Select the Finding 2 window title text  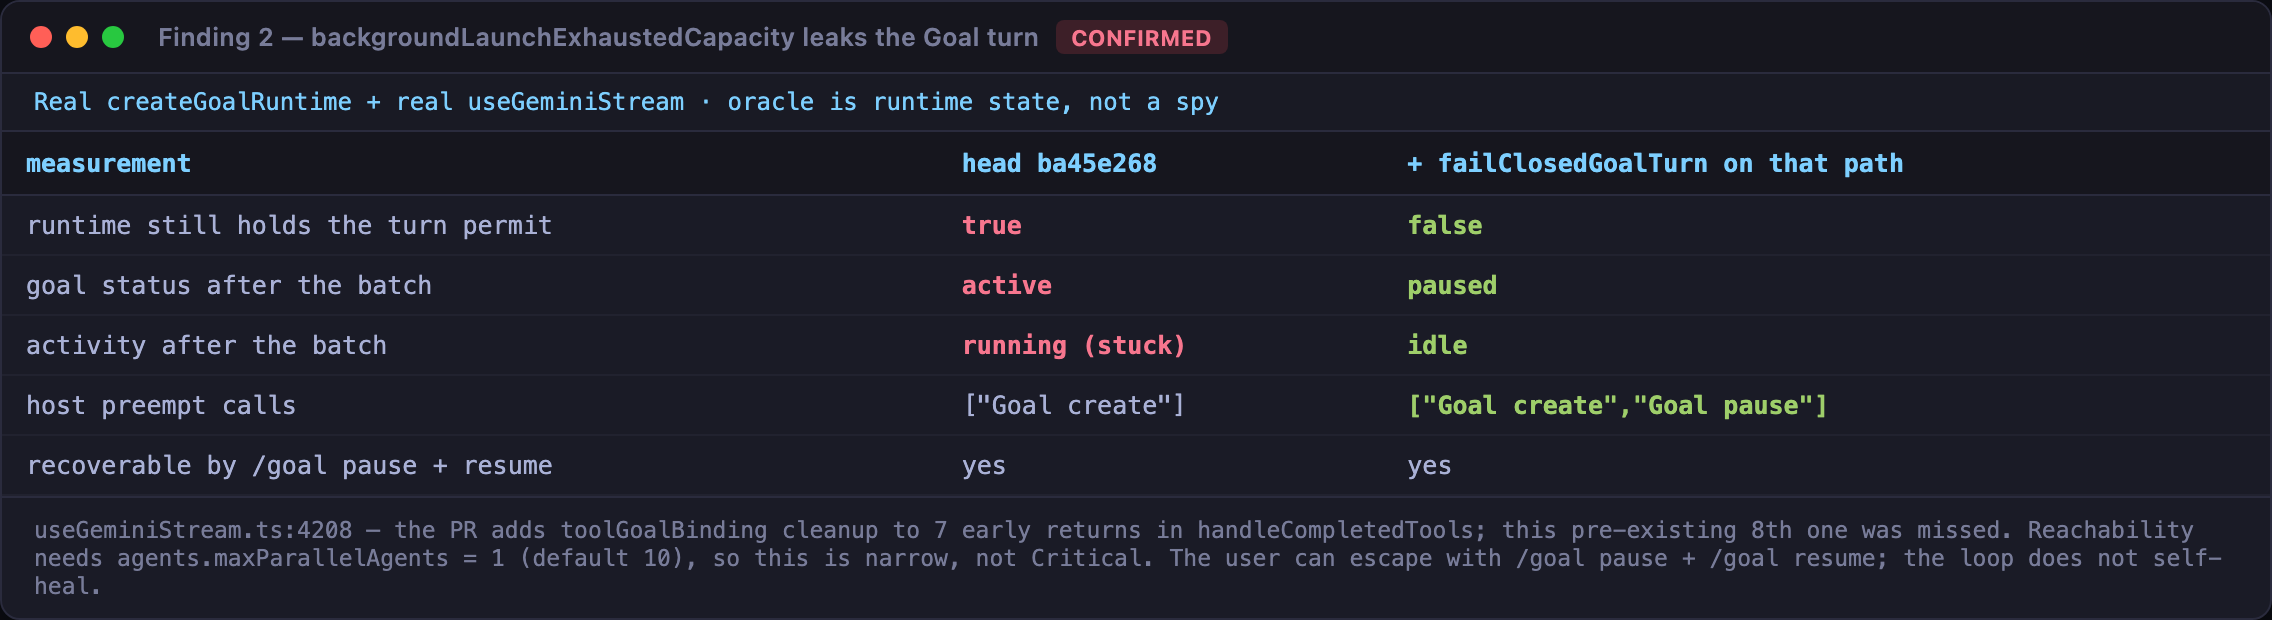tap(598, 38)
